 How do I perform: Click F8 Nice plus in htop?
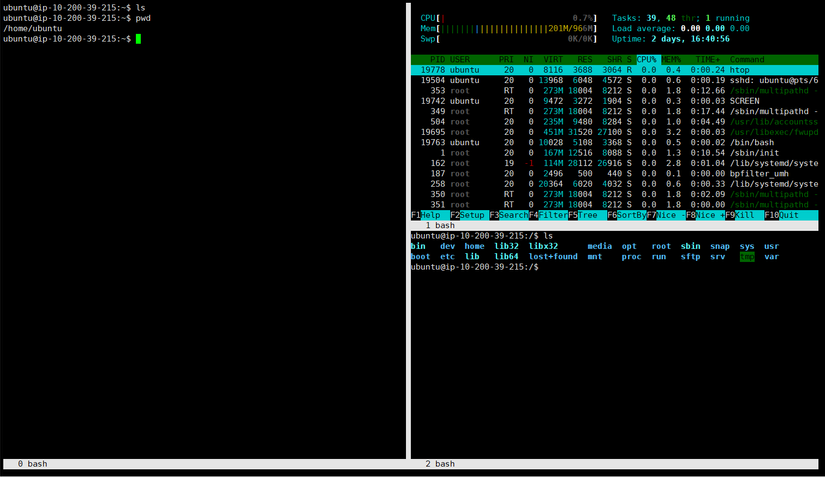coord(705,215)
